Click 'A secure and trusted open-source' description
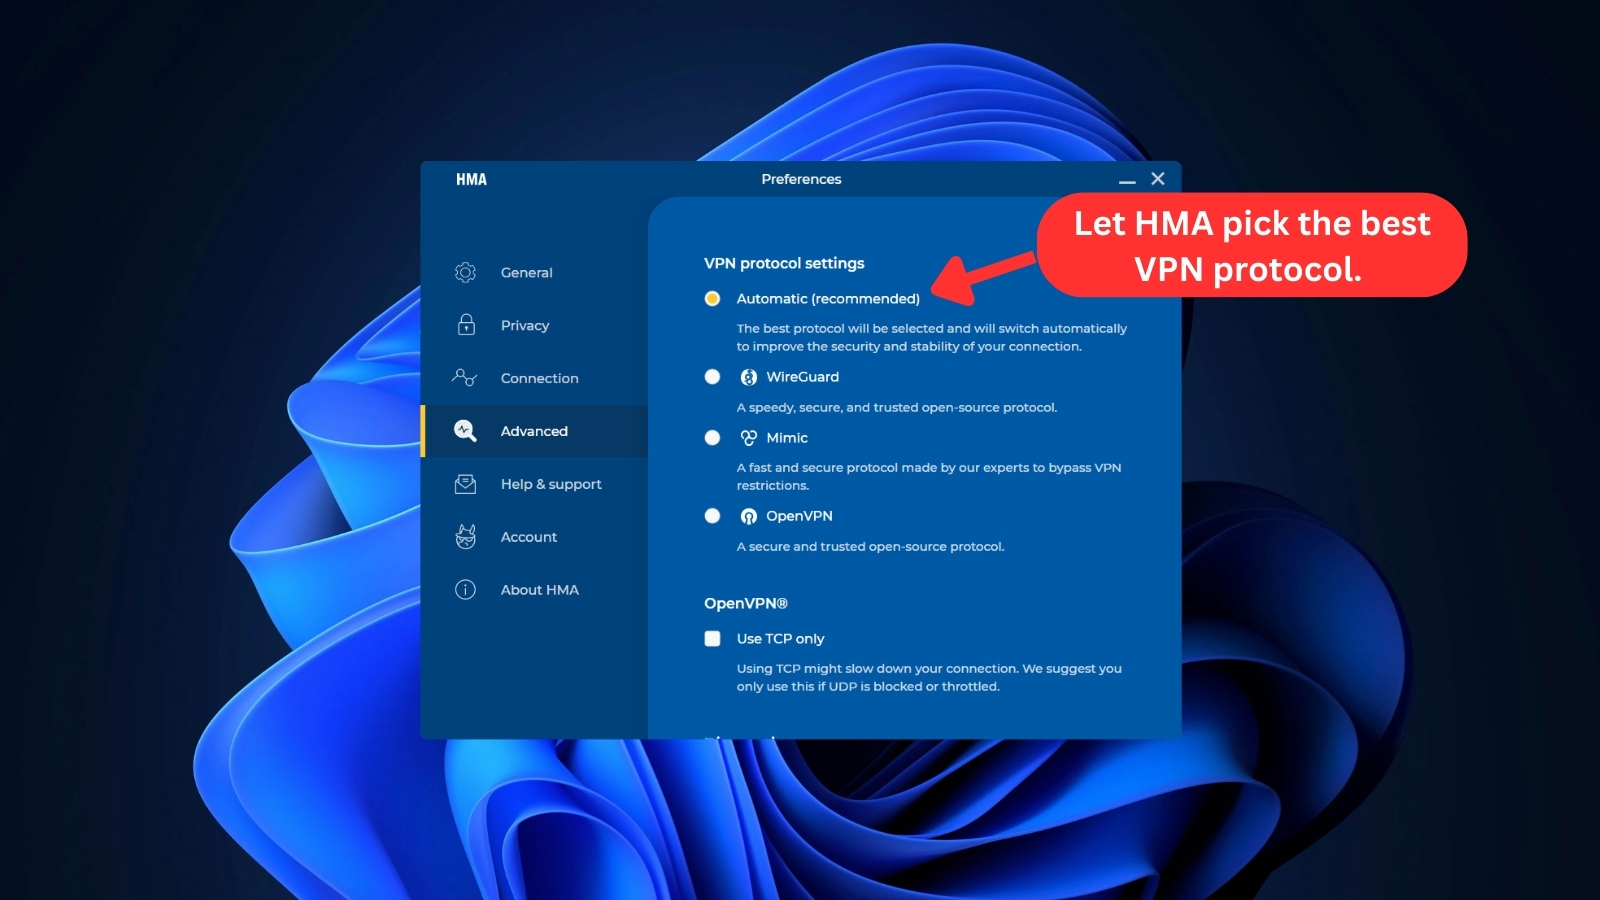Image resolution: width=1600 pixels, height=900 pixels. tap(870, 546)
